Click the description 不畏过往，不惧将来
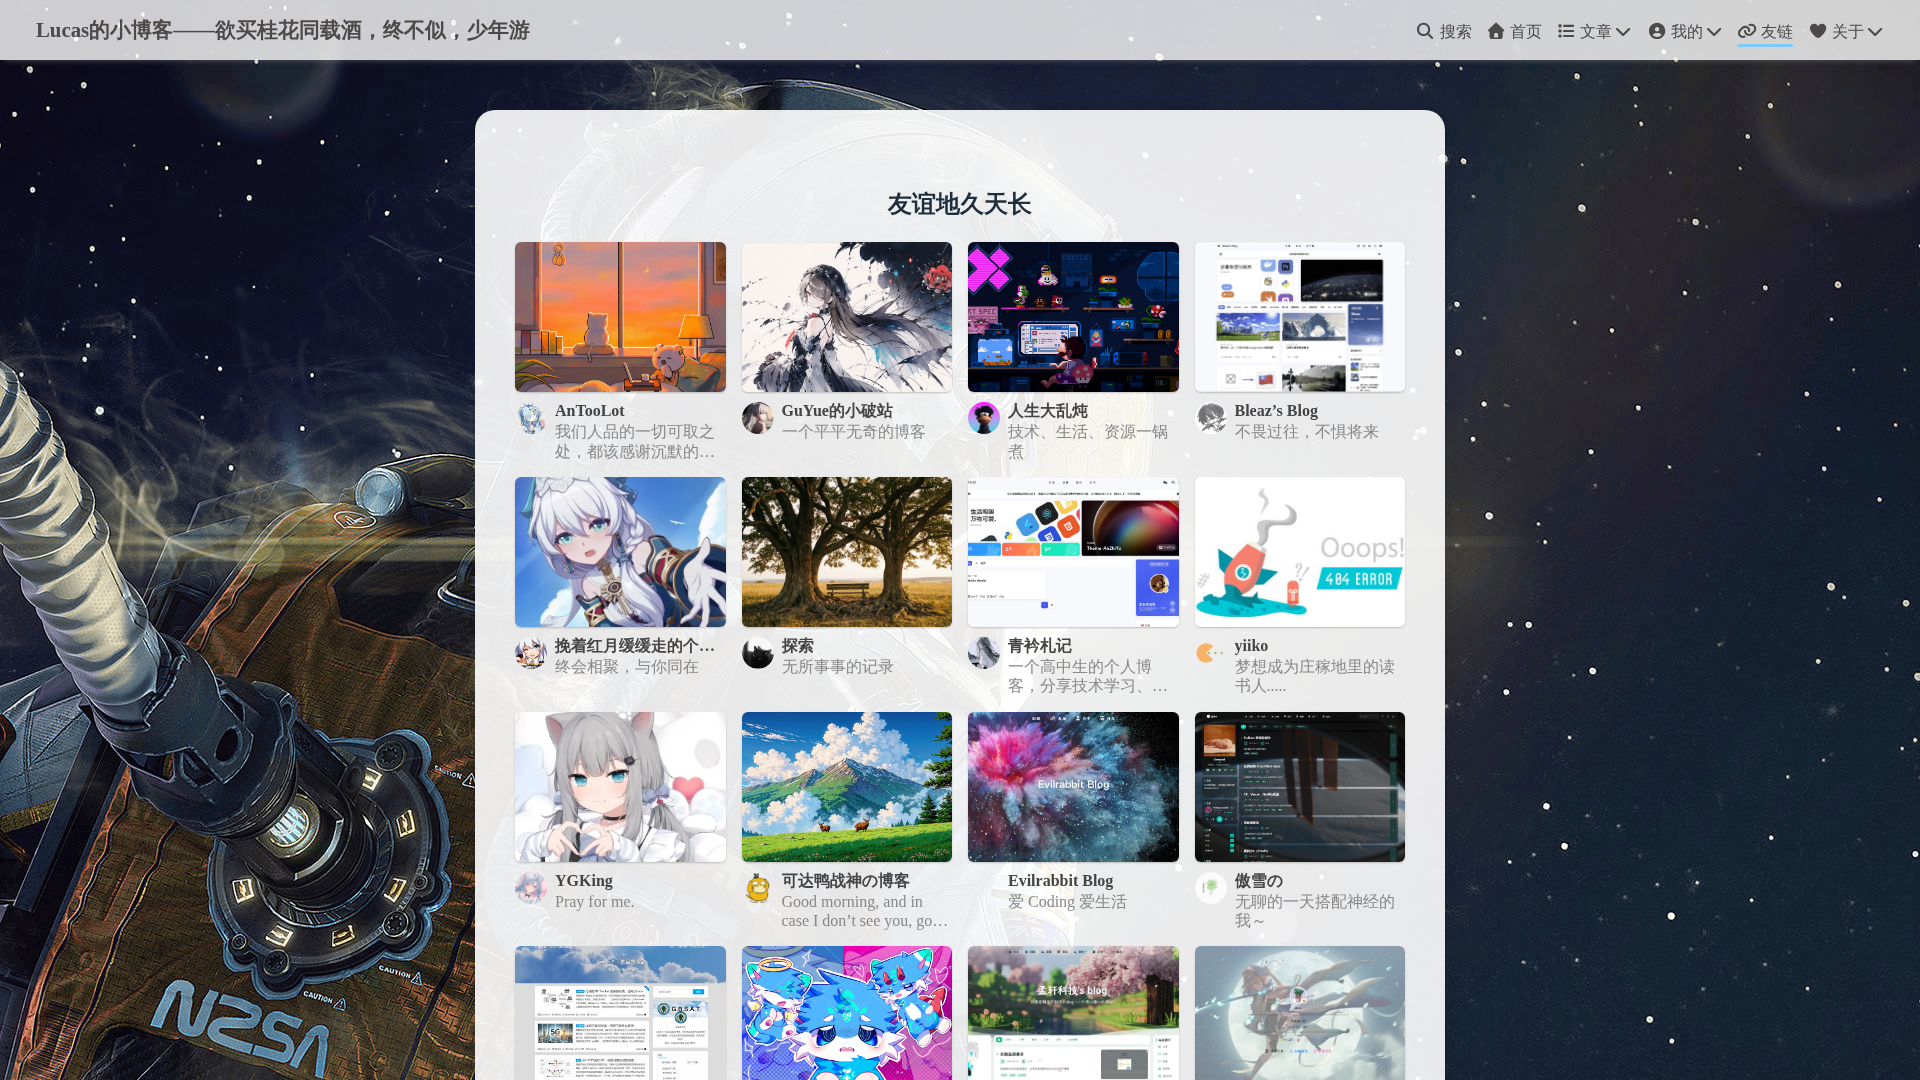Viewport: 1920px width, 1080px height. click(1307, 432)
